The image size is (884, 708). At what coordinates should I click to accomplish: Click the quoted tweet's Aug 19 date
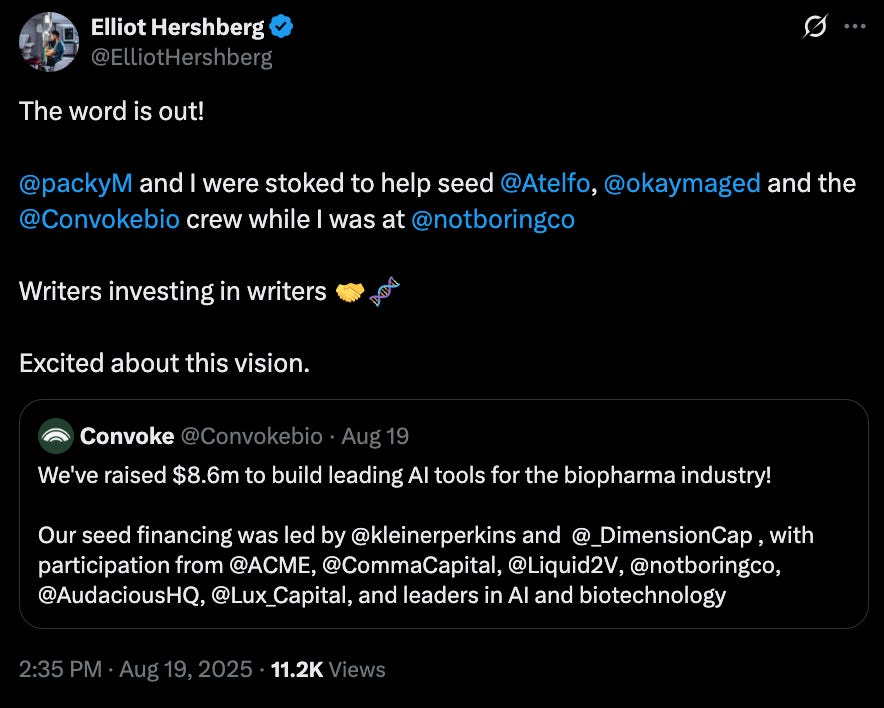tap(375, 436)
